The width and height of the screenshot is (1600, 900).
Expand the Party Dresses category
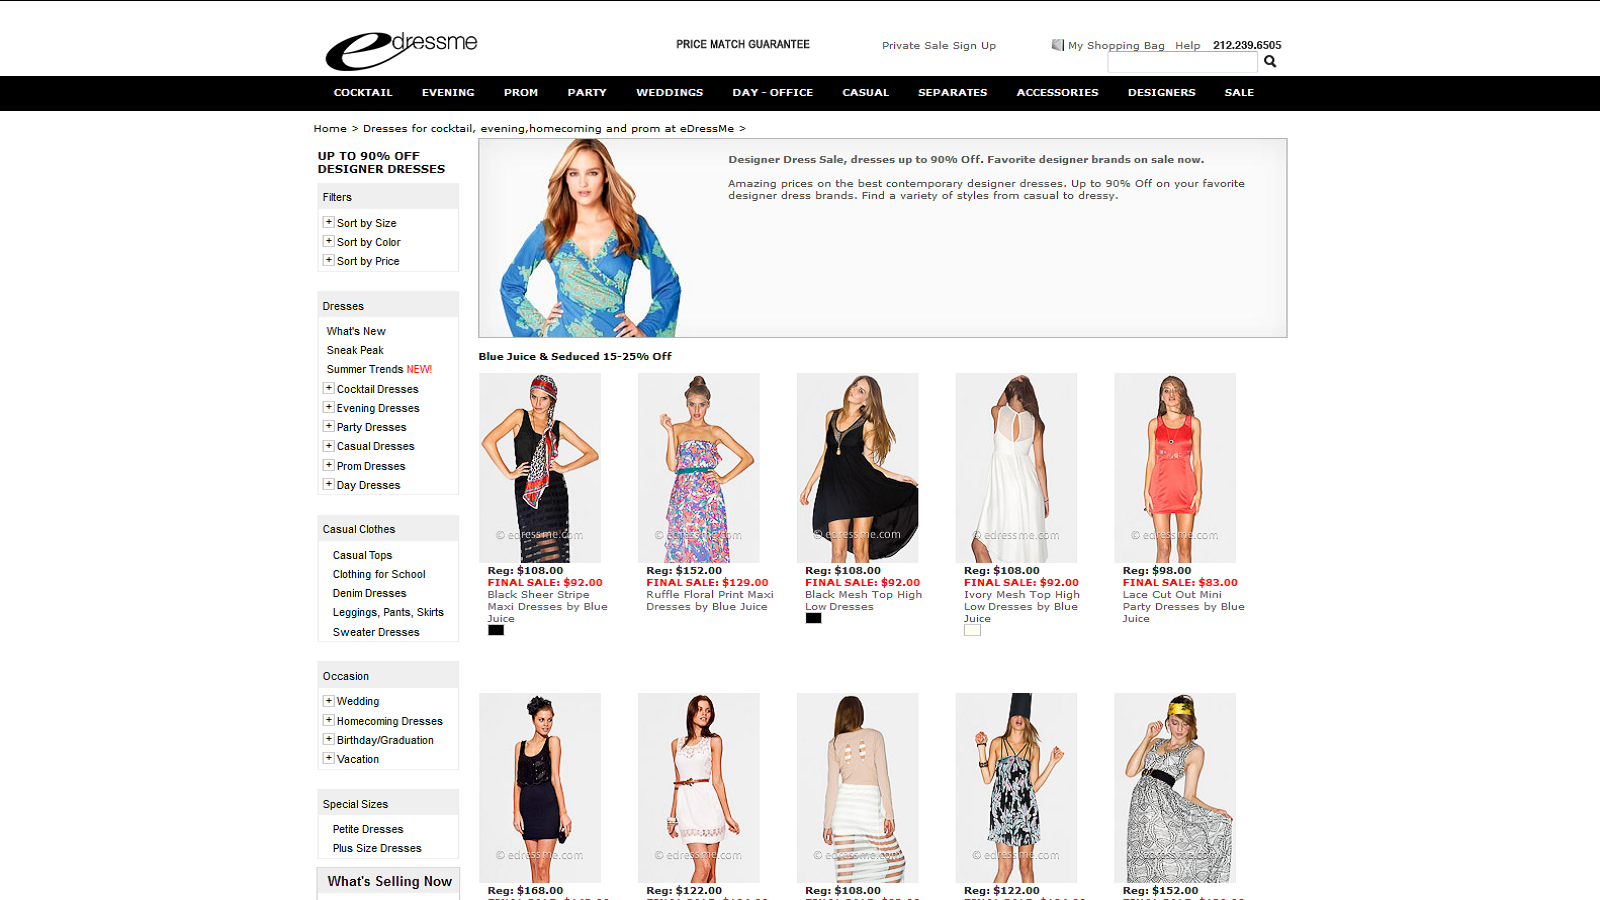point(328,426)
